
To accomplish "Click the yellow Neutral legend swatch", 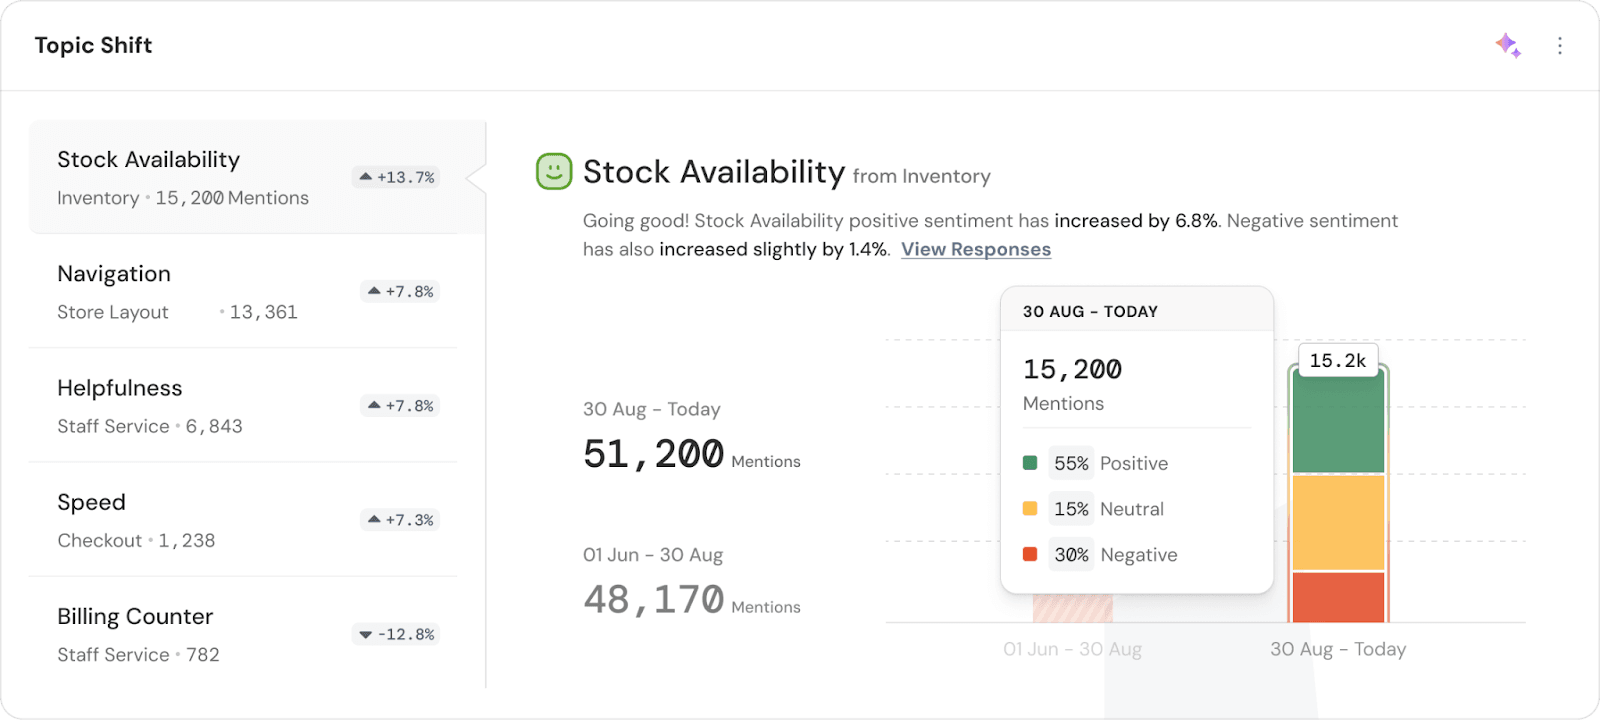I will coord(1030,509).
